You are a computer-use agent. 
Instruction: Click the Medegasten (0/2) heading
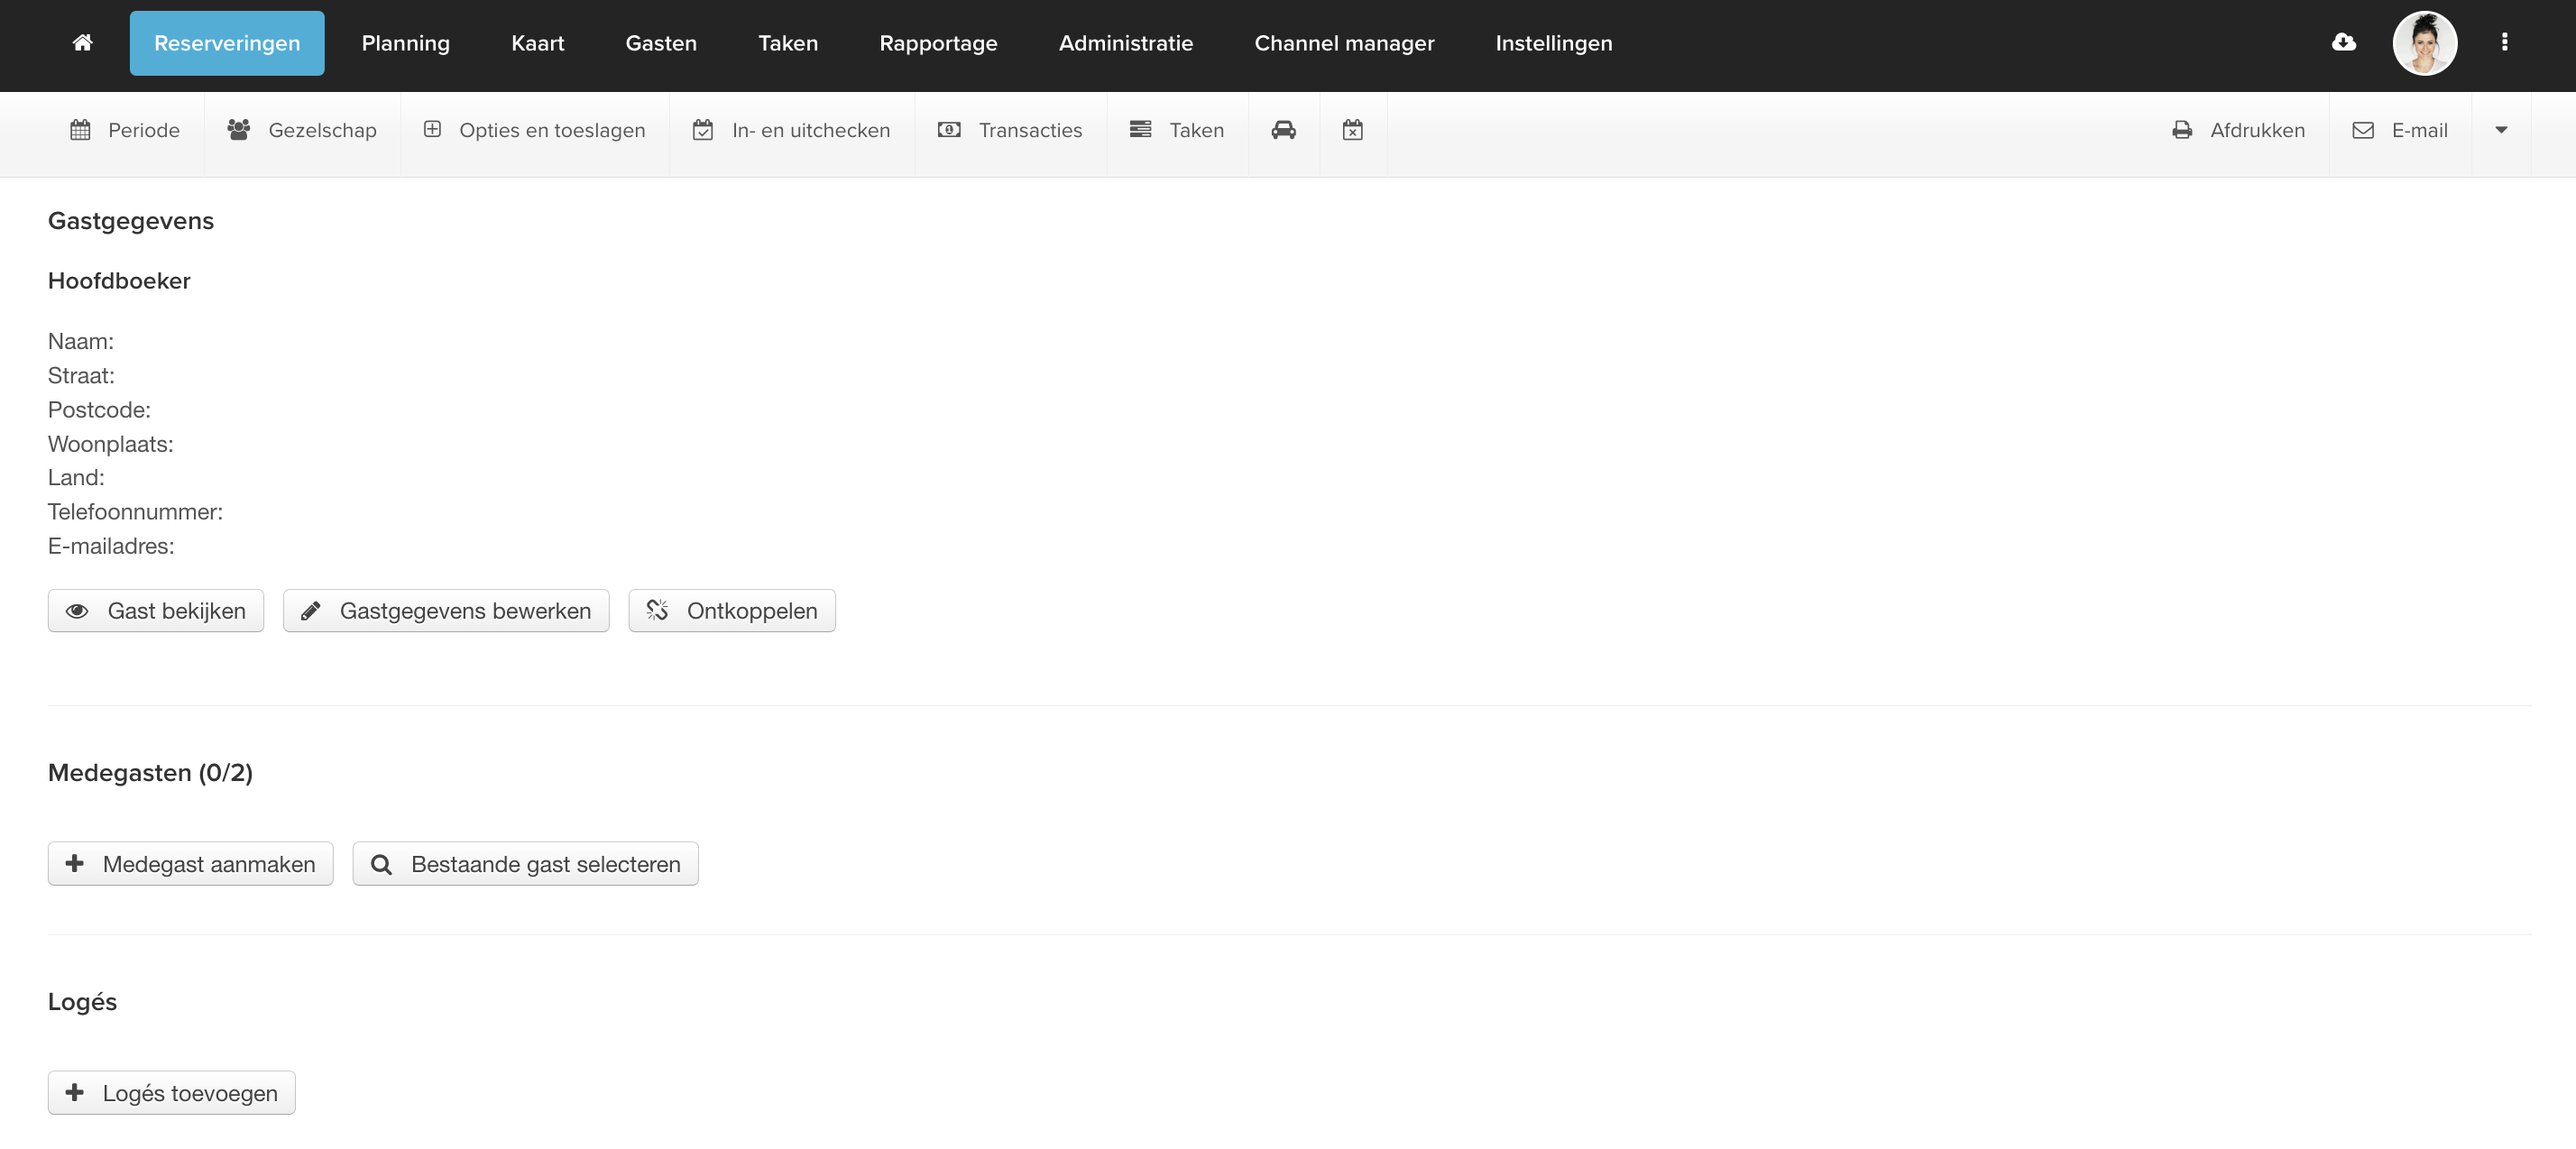[150, 773]
